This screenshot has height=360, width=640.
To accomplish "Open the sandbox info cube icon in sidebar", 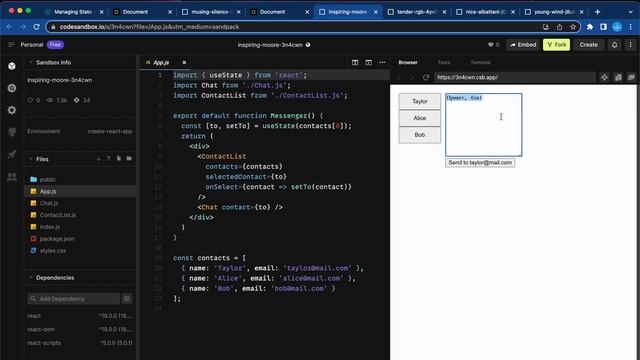I will point(12,66).
